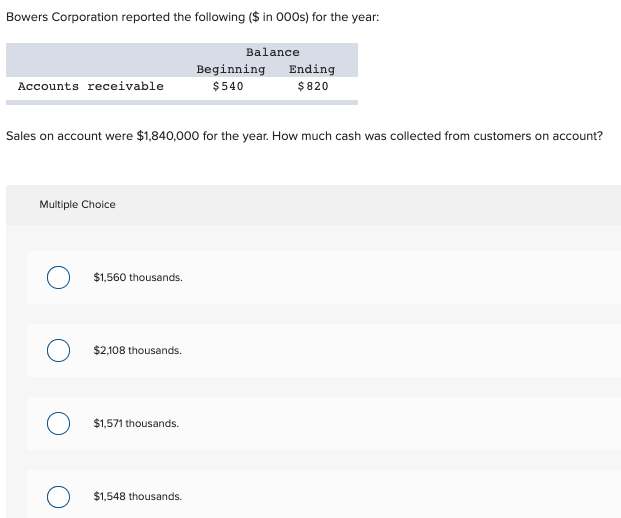The image size is (621, 518).
Task: Click the Accounts receivable row label
Action: tap(91, 86)
